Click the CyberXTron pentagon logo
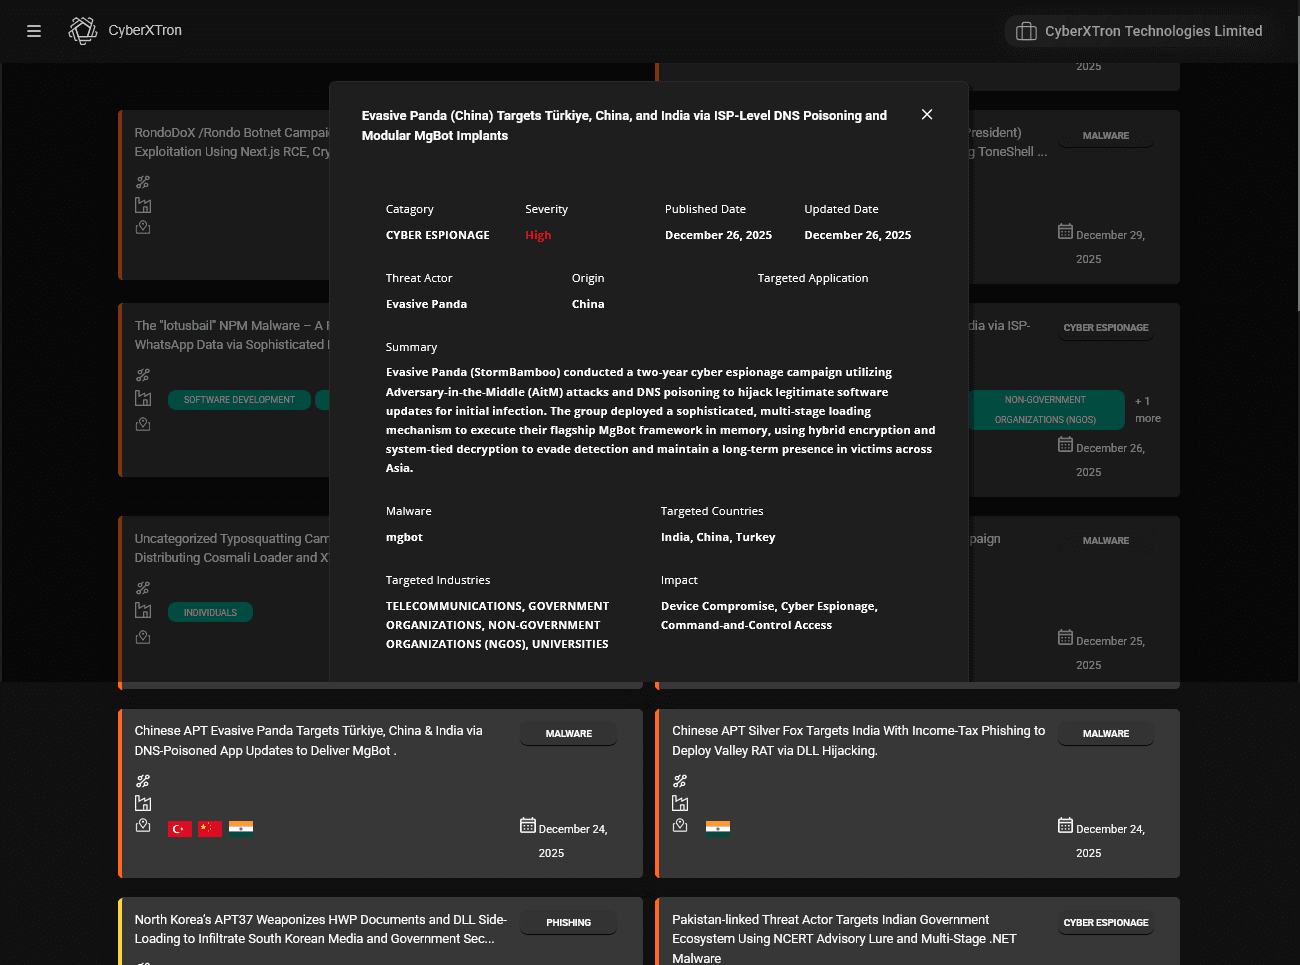The width and height of the screenshot is (1300, 965). (x=82, y=30)
